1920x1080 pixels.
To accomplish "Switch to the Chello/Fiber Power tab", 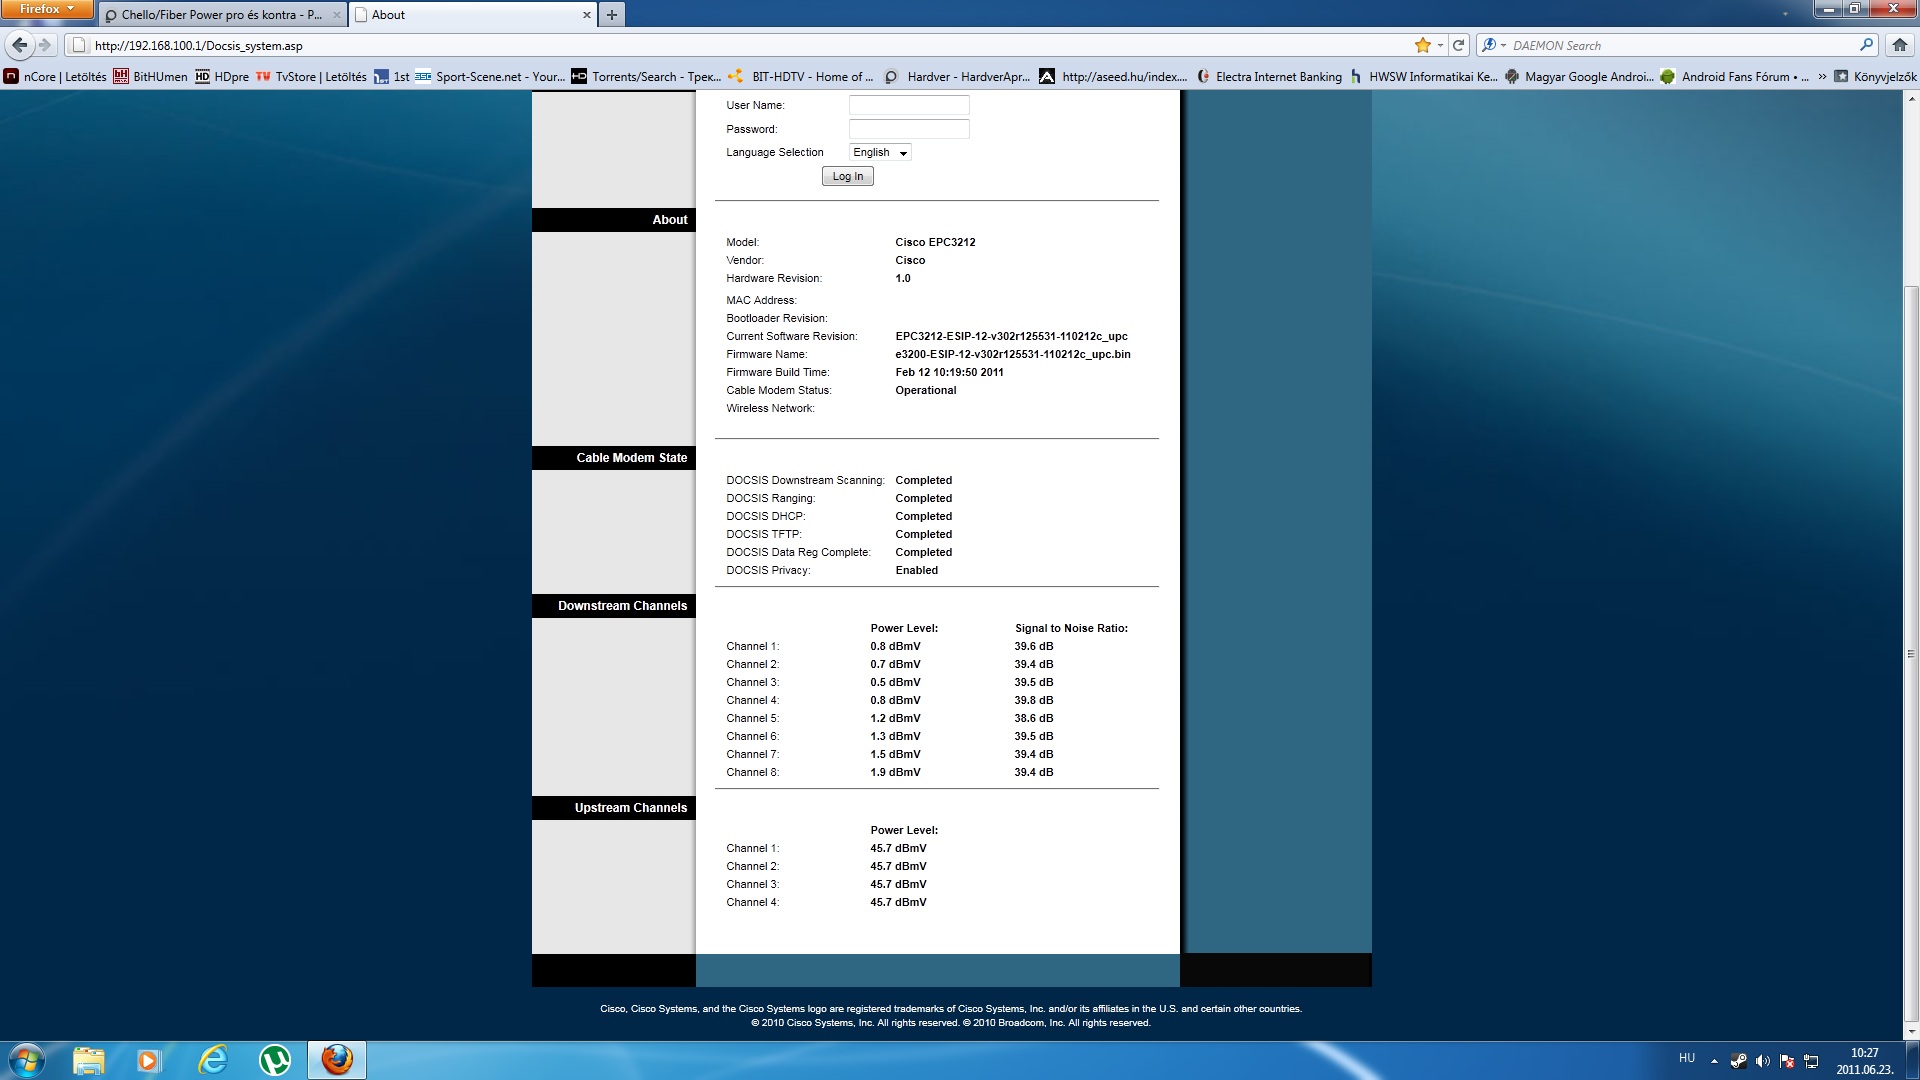I will 222,15.
